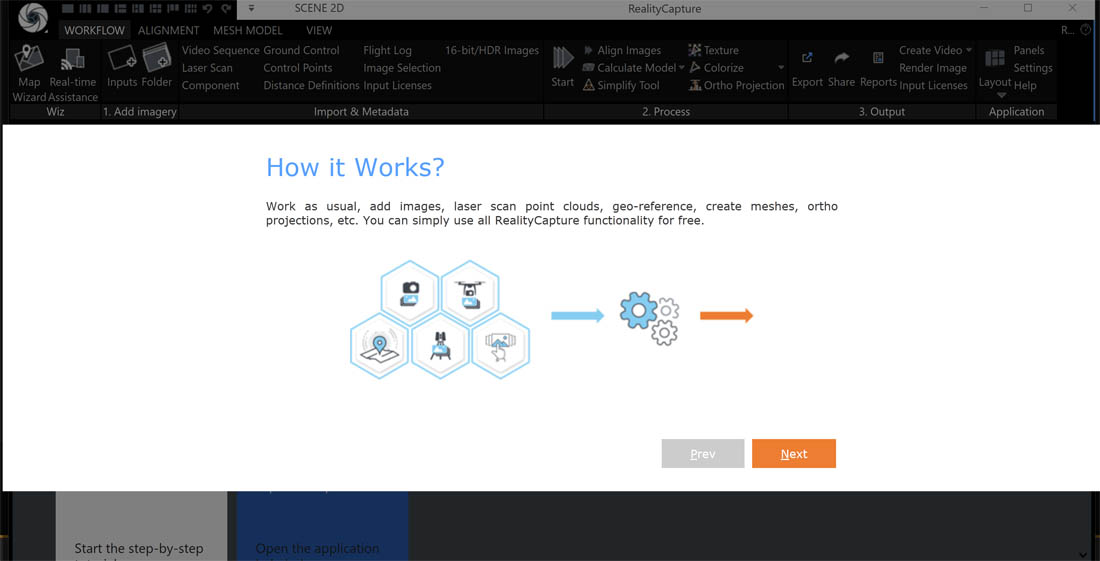This screenshot has height=561, width=1100.
Task: Import an Image Selection
Action: (402, 68)
